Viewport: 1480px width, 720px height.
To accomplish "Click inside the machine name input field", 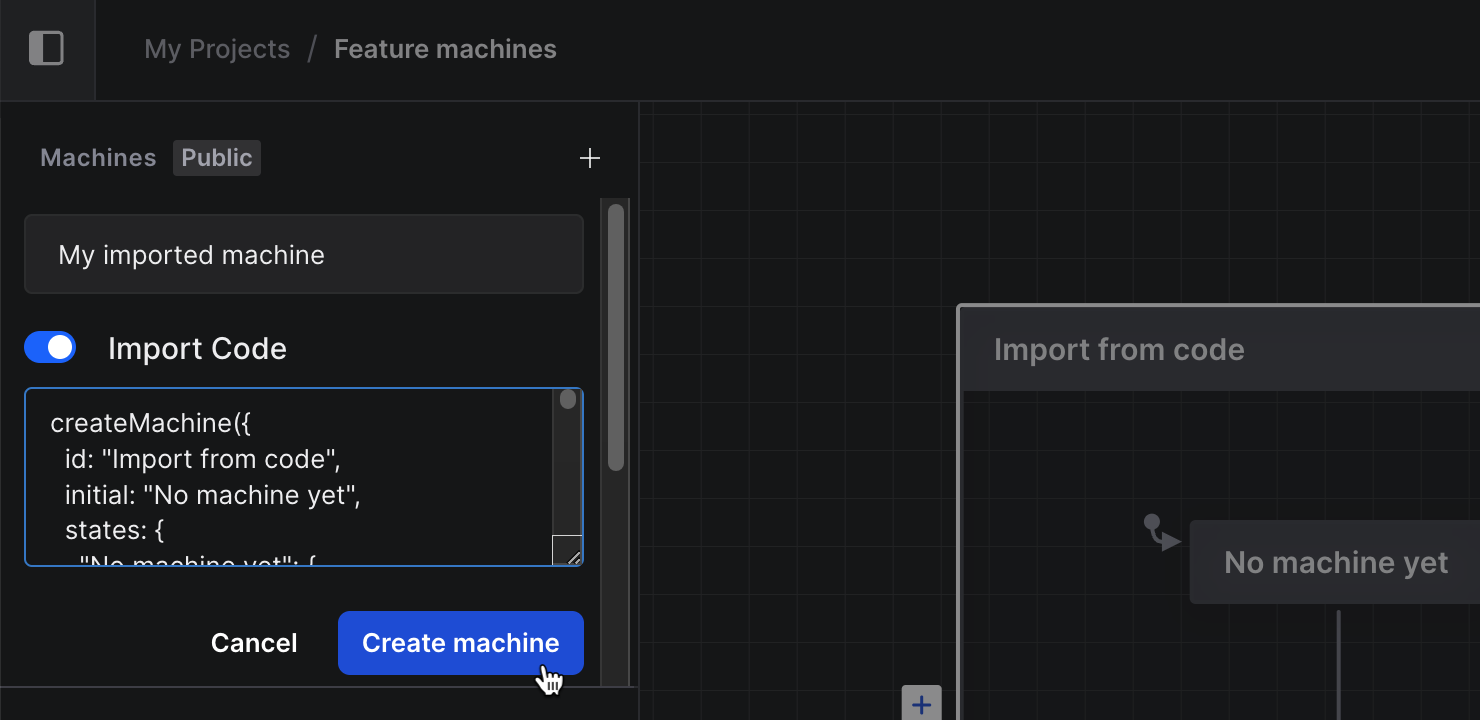I will (x=303, y=254).
